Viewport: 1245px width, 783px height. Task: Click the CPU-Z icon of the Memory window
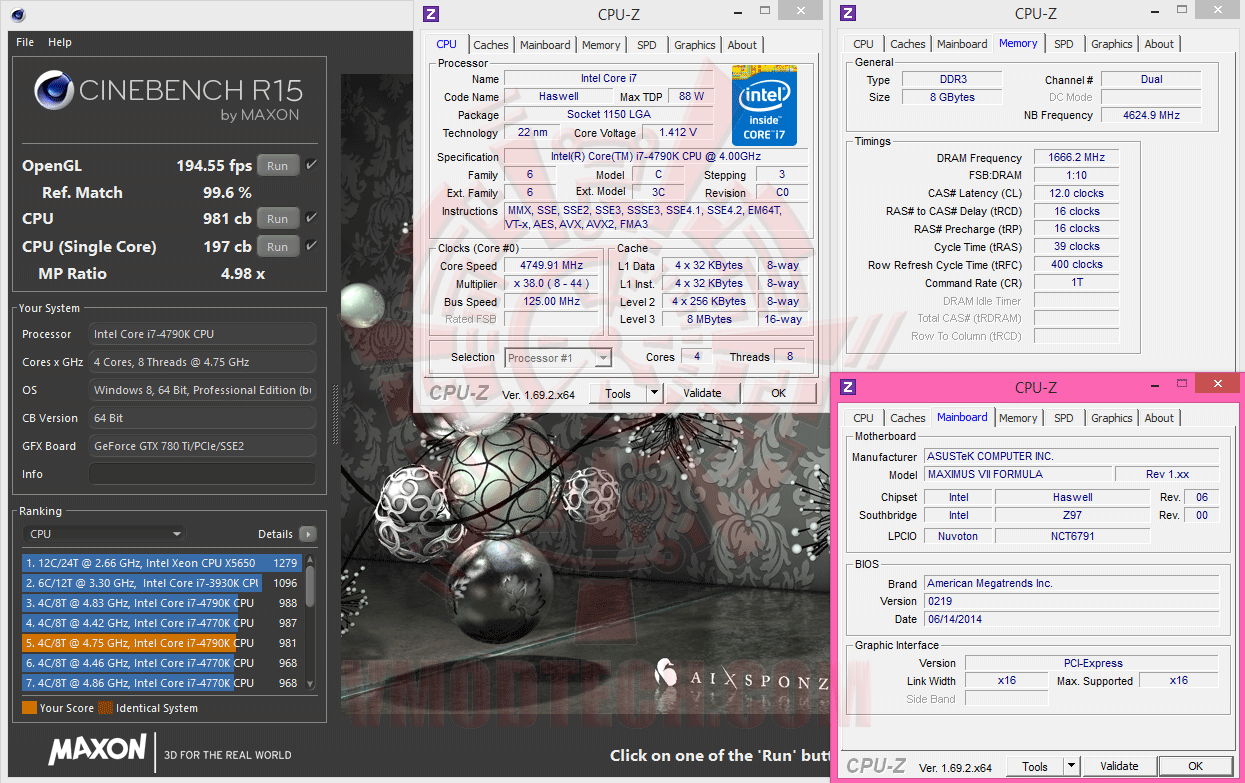pyautogui.click(x=848, y=14)
